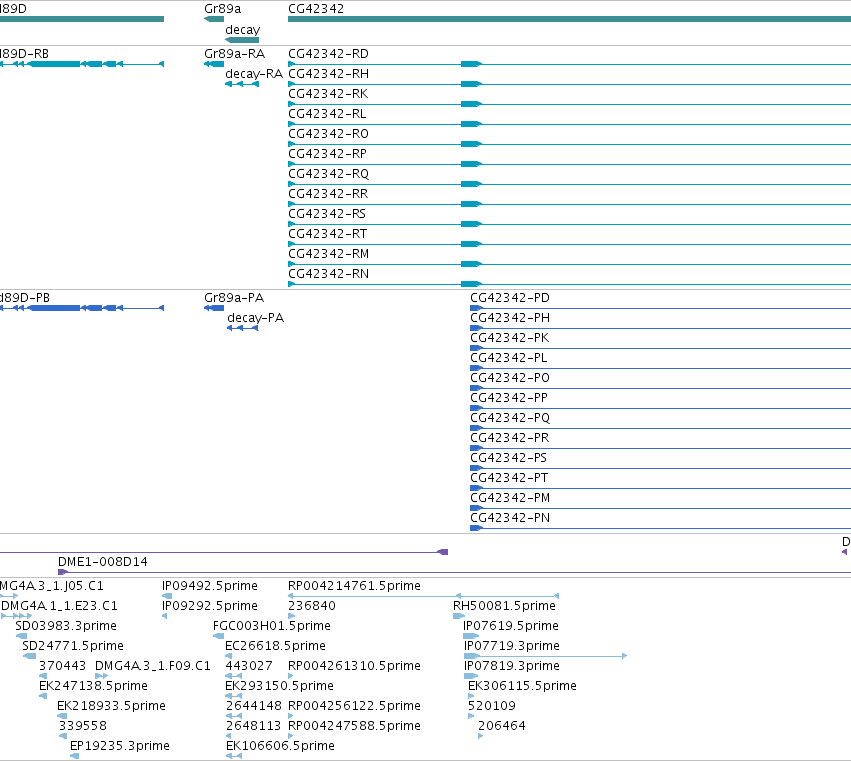Select EST RP004214761.5prime
This screenshot has height=761, width=851.
(354, 586)
